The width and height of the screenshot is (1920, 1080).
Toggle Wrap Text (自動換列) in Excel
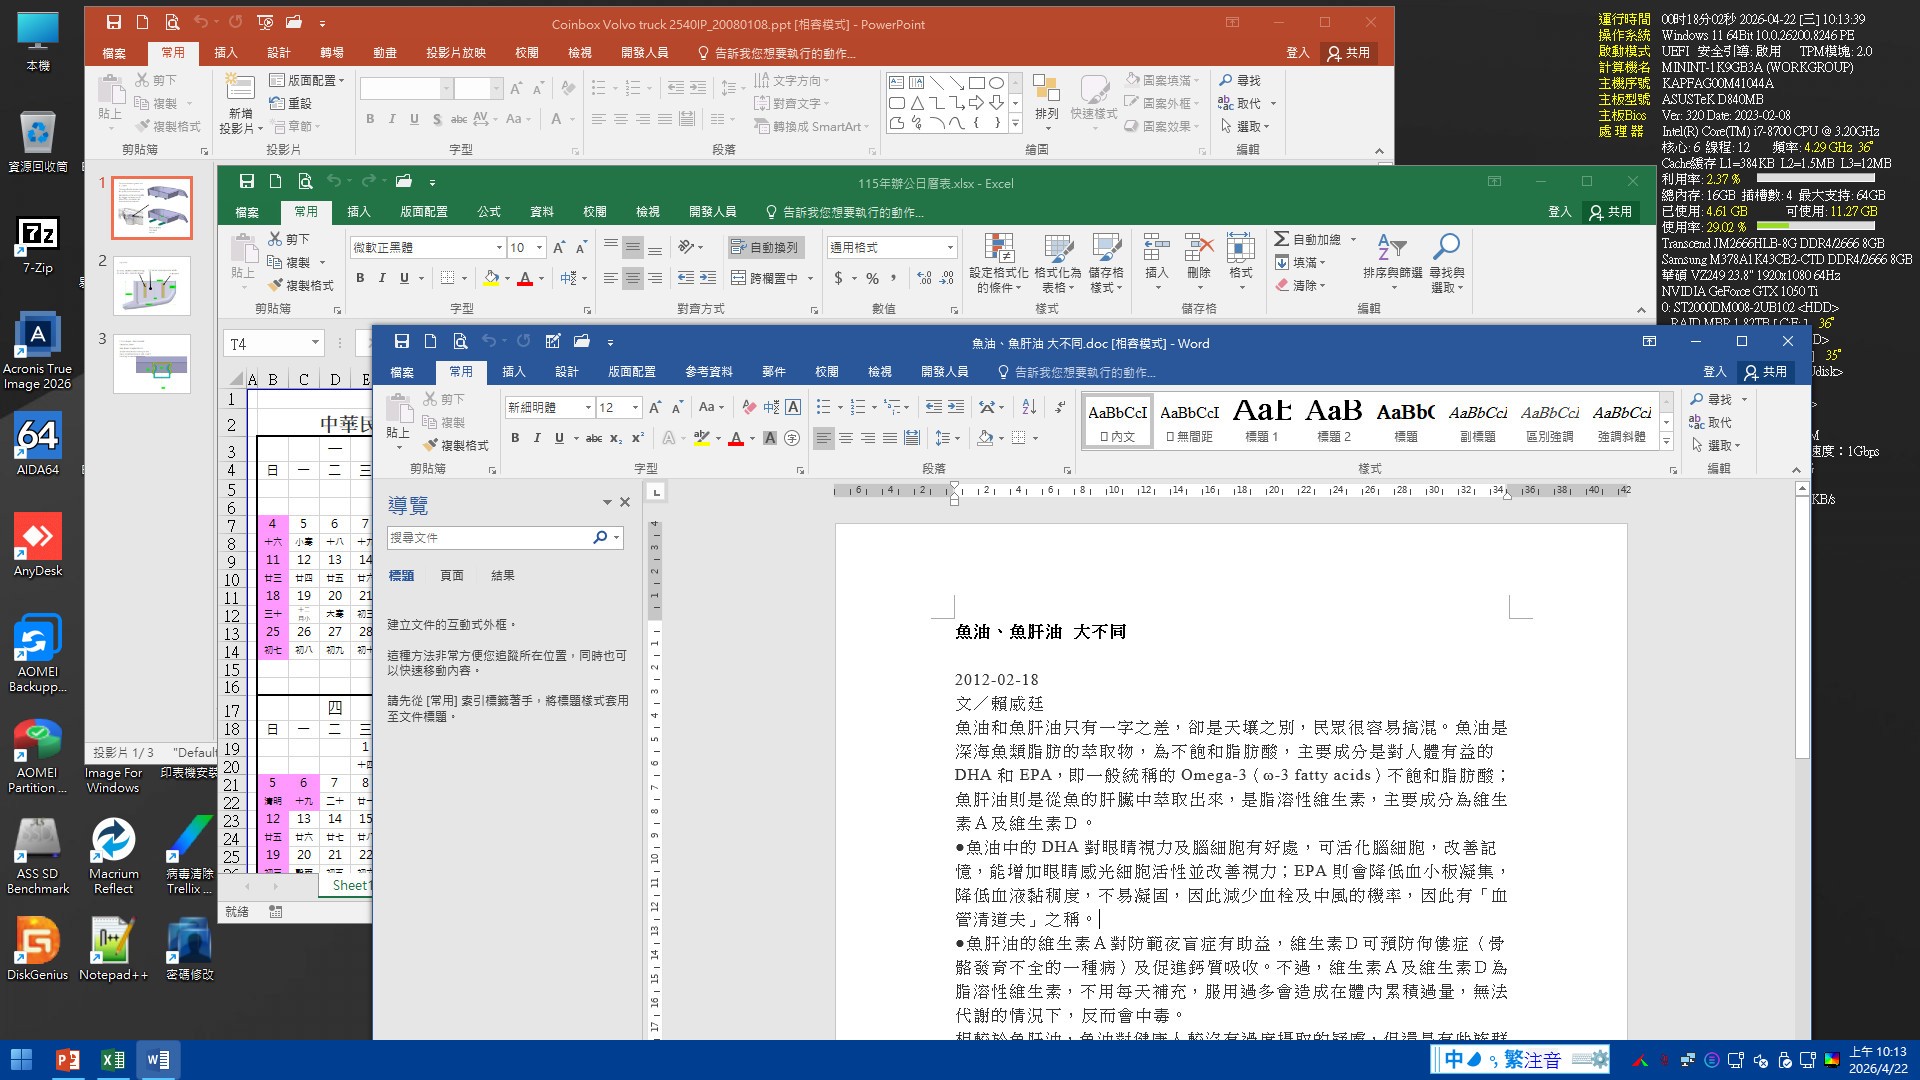765,247
